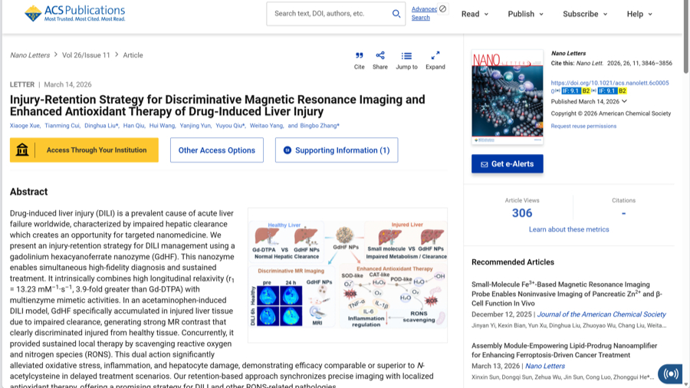Go to Vol 26/Issue 11 breadcrumb
The width and height of the screenshot is (690, 388).
pos(86,55)
